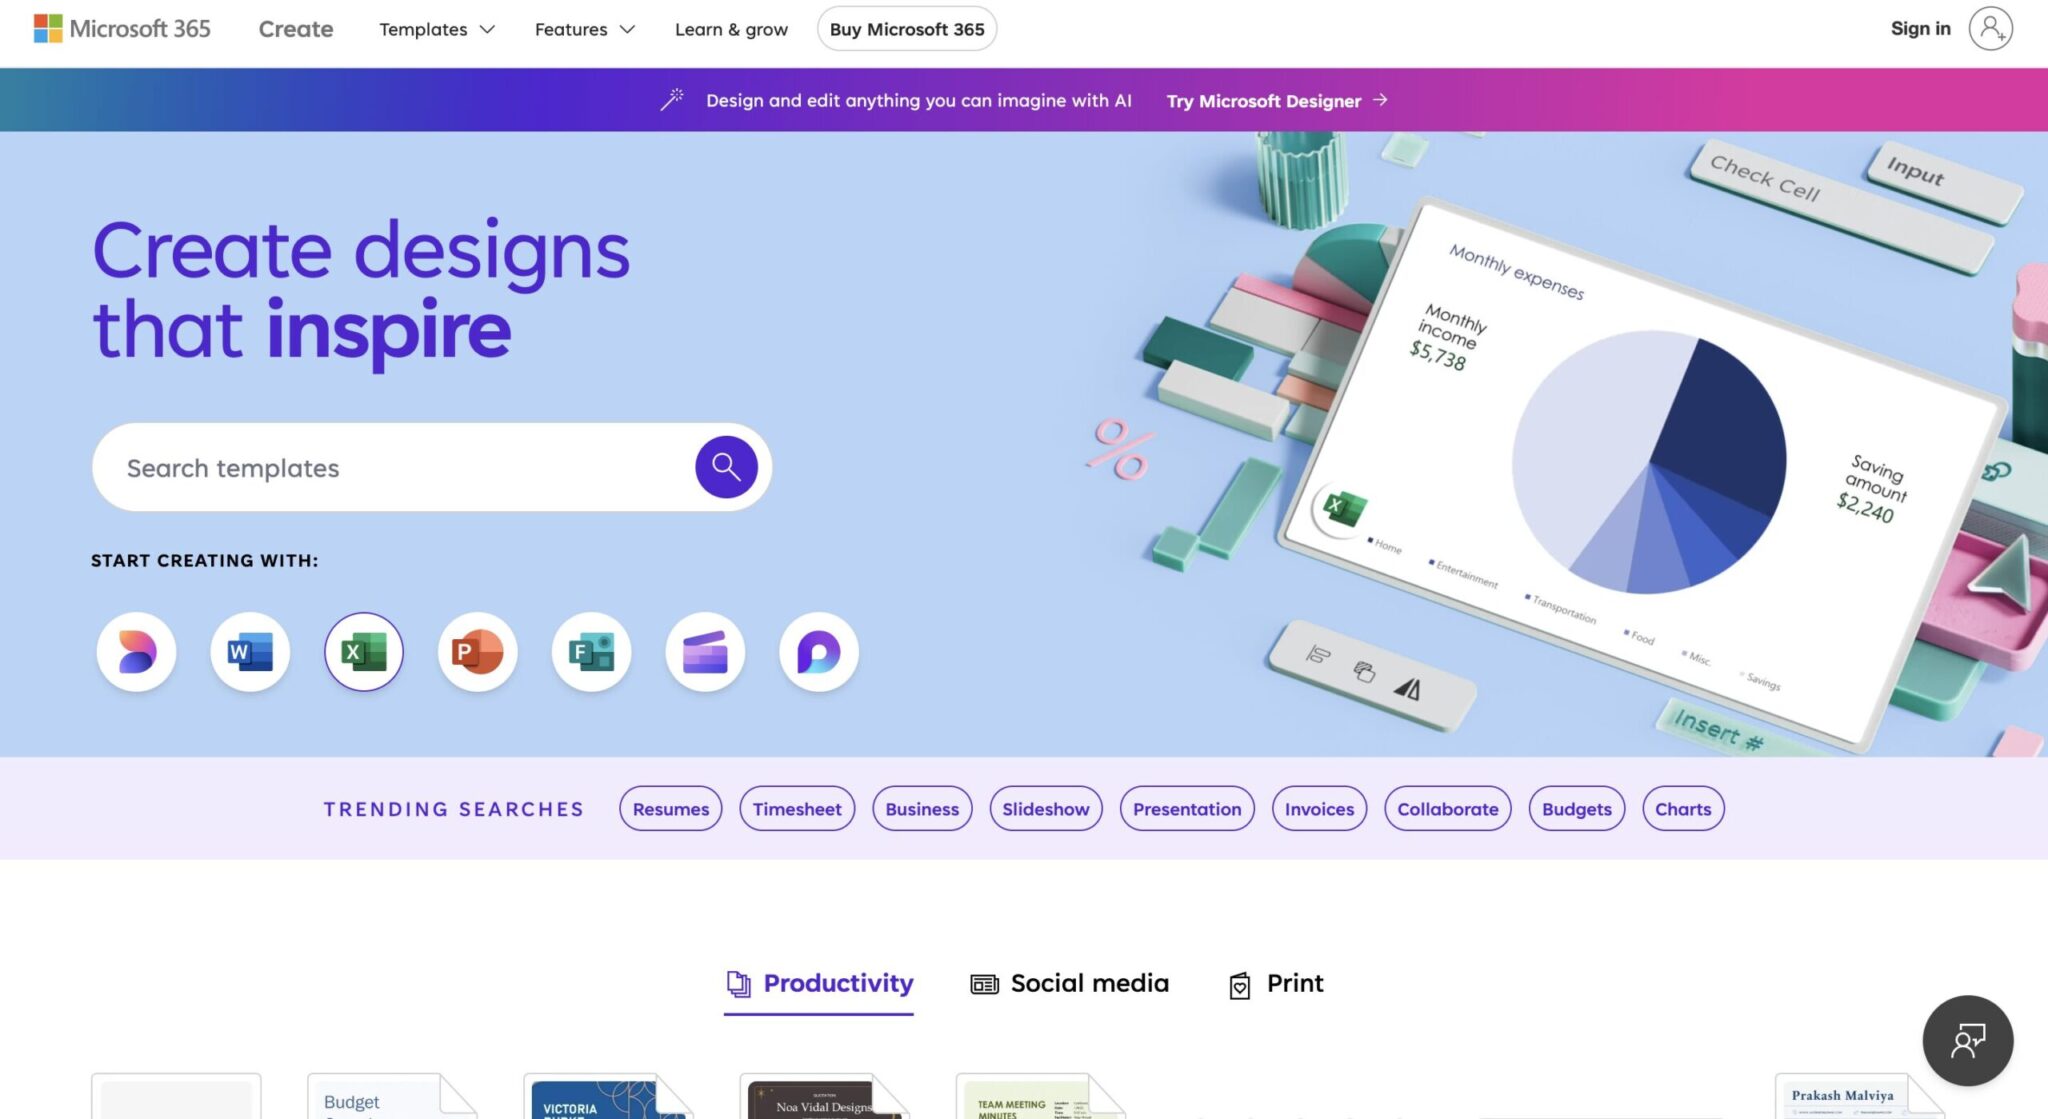Follow the Try Microsoft Designer link

pyautogui.click(x=1277, y=100)
